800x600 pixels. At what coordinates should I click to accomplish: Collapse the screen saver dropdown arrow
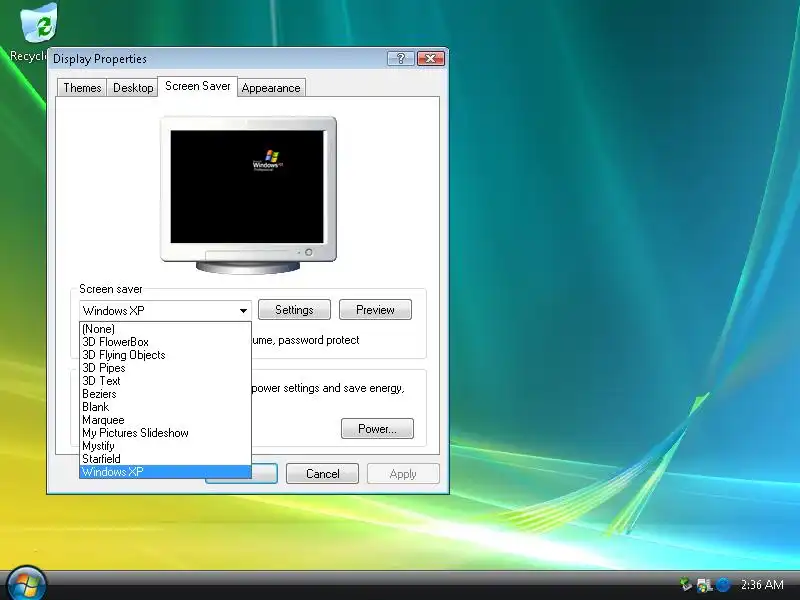pyautogui.click(x=243, y=310)
